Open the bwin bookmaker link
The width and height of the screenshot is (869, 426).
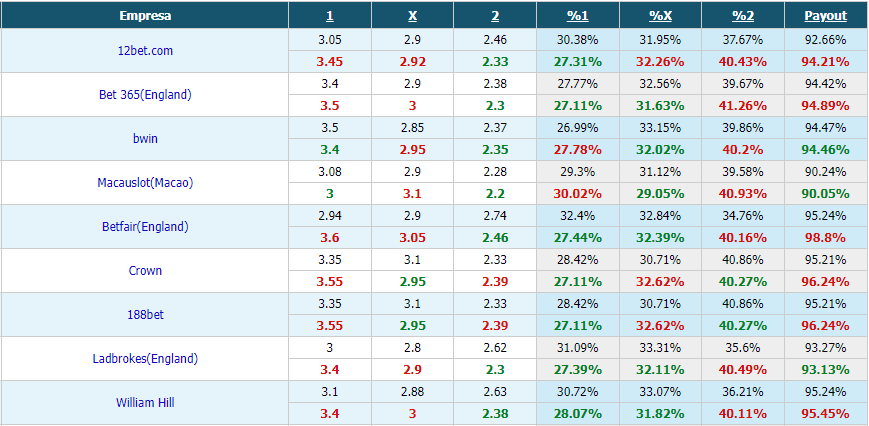tap(145, 138)
